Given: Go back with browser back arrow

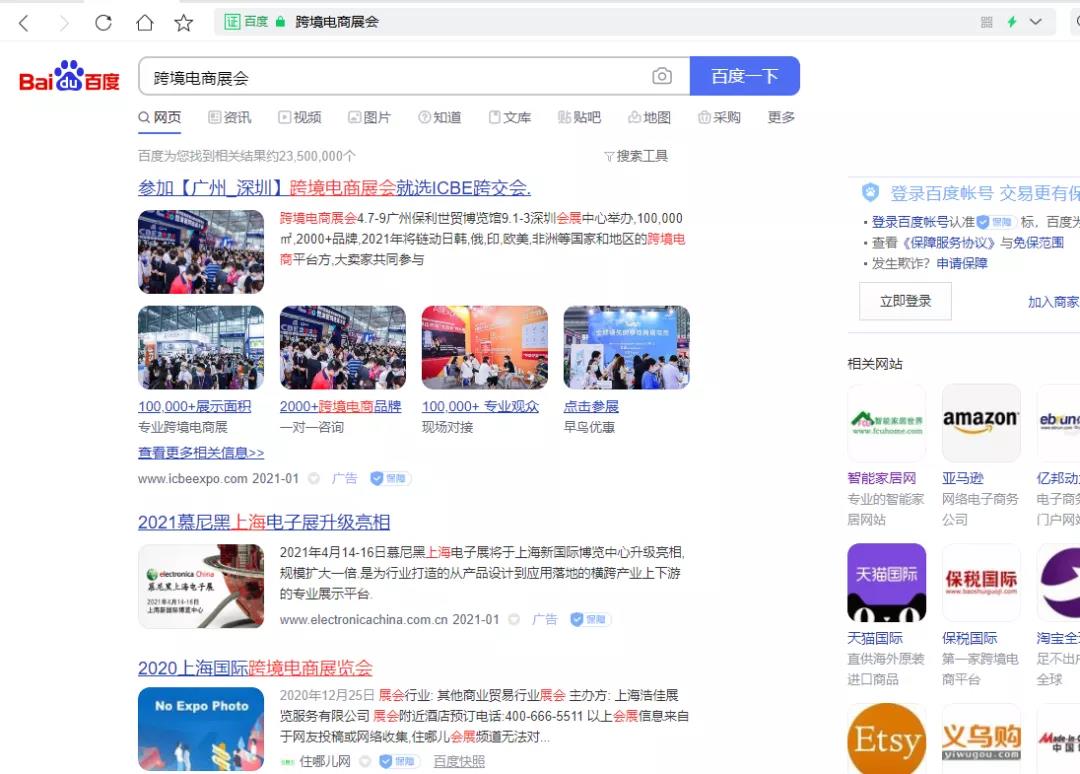Looking at the screenshot, I should coord(24,23).
